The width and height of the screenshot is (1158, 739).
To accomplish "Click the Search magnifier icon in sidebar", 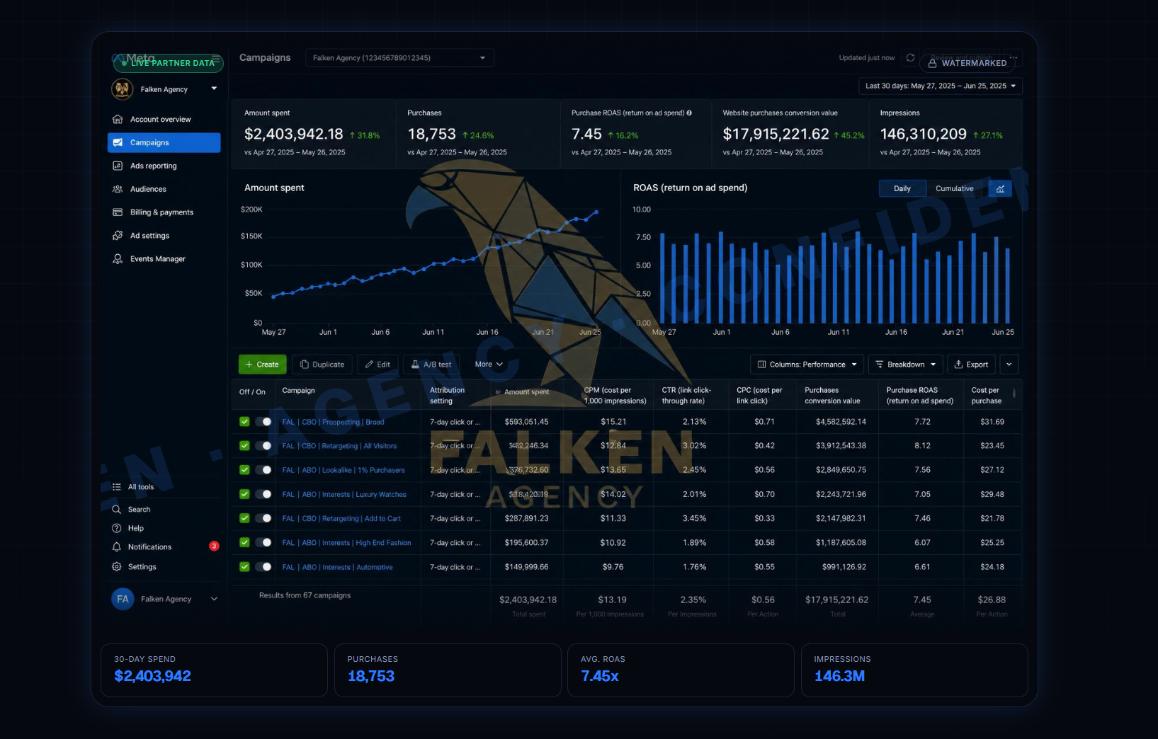I will pos(117,509).
